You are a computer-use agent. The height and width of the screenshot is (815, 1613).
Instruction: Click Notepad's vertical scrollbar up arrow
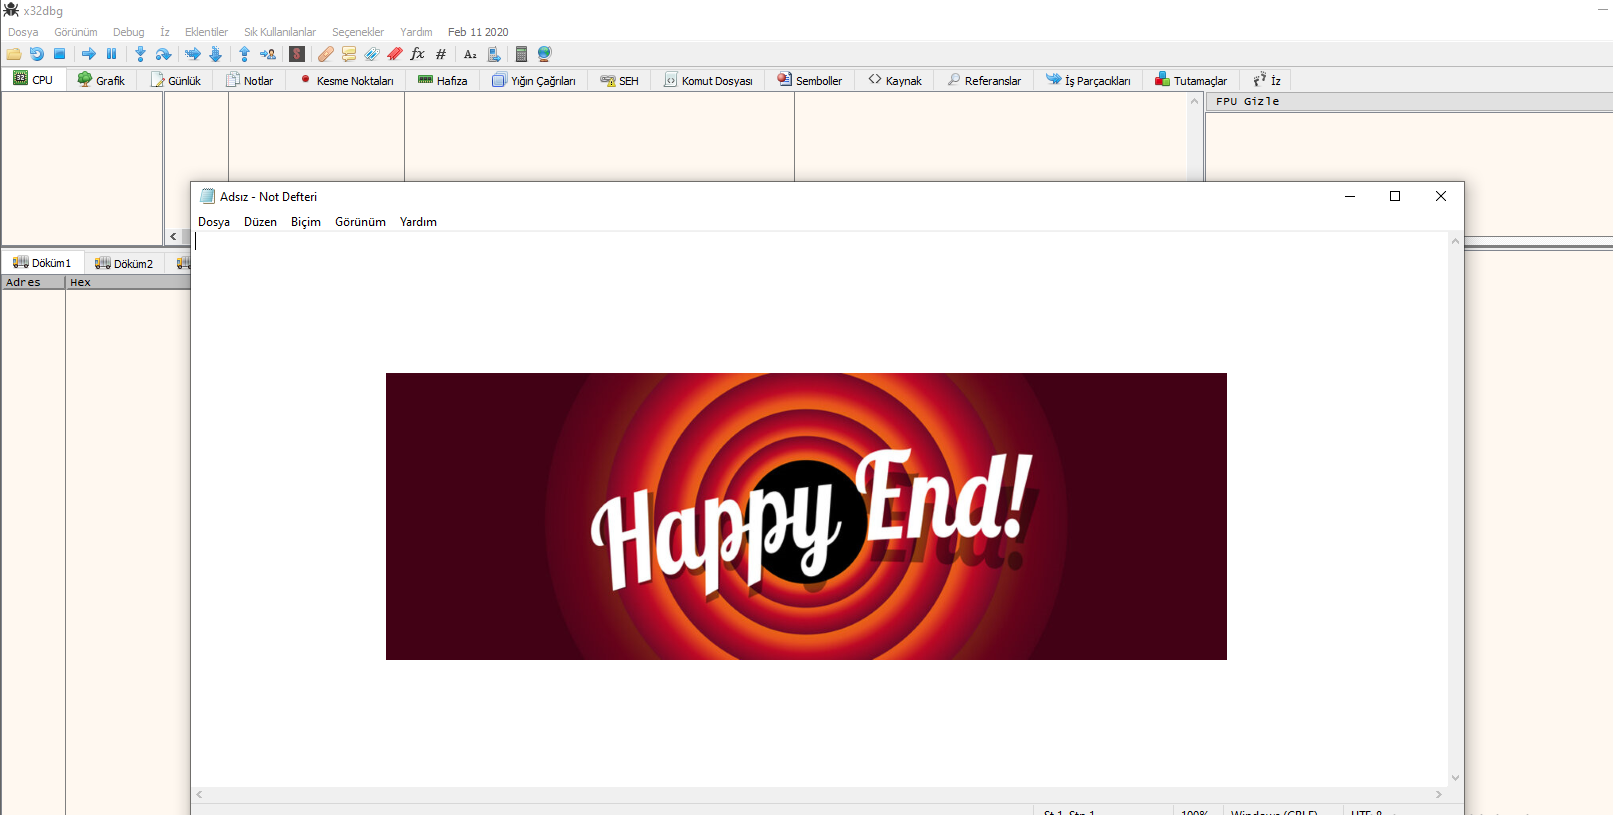click(x=1456, y=241)
